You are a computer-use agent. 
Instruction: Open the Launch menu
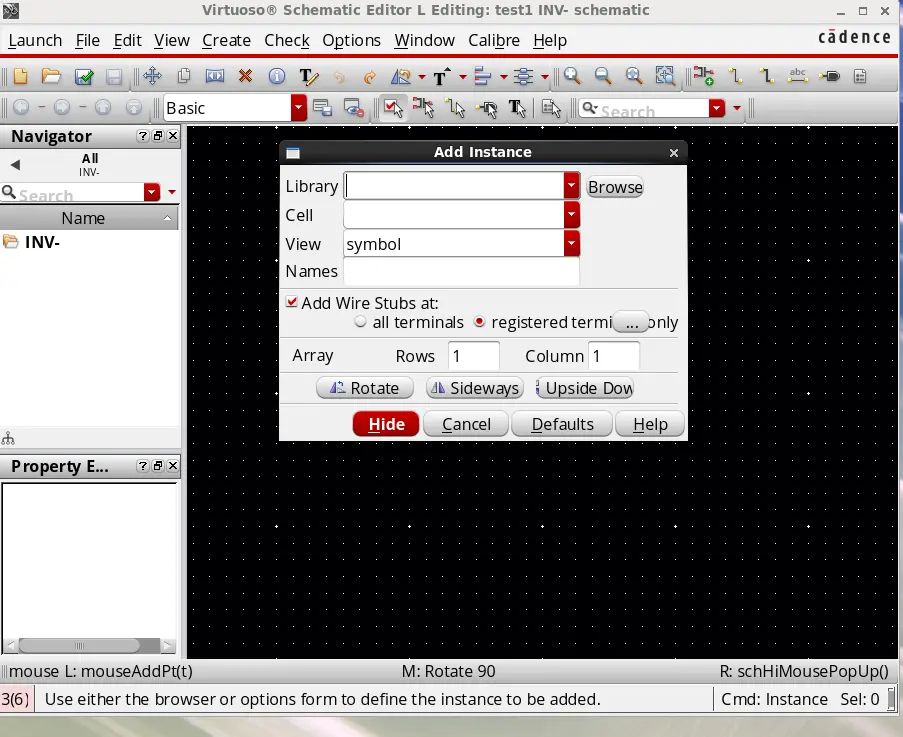pos(35,40)
